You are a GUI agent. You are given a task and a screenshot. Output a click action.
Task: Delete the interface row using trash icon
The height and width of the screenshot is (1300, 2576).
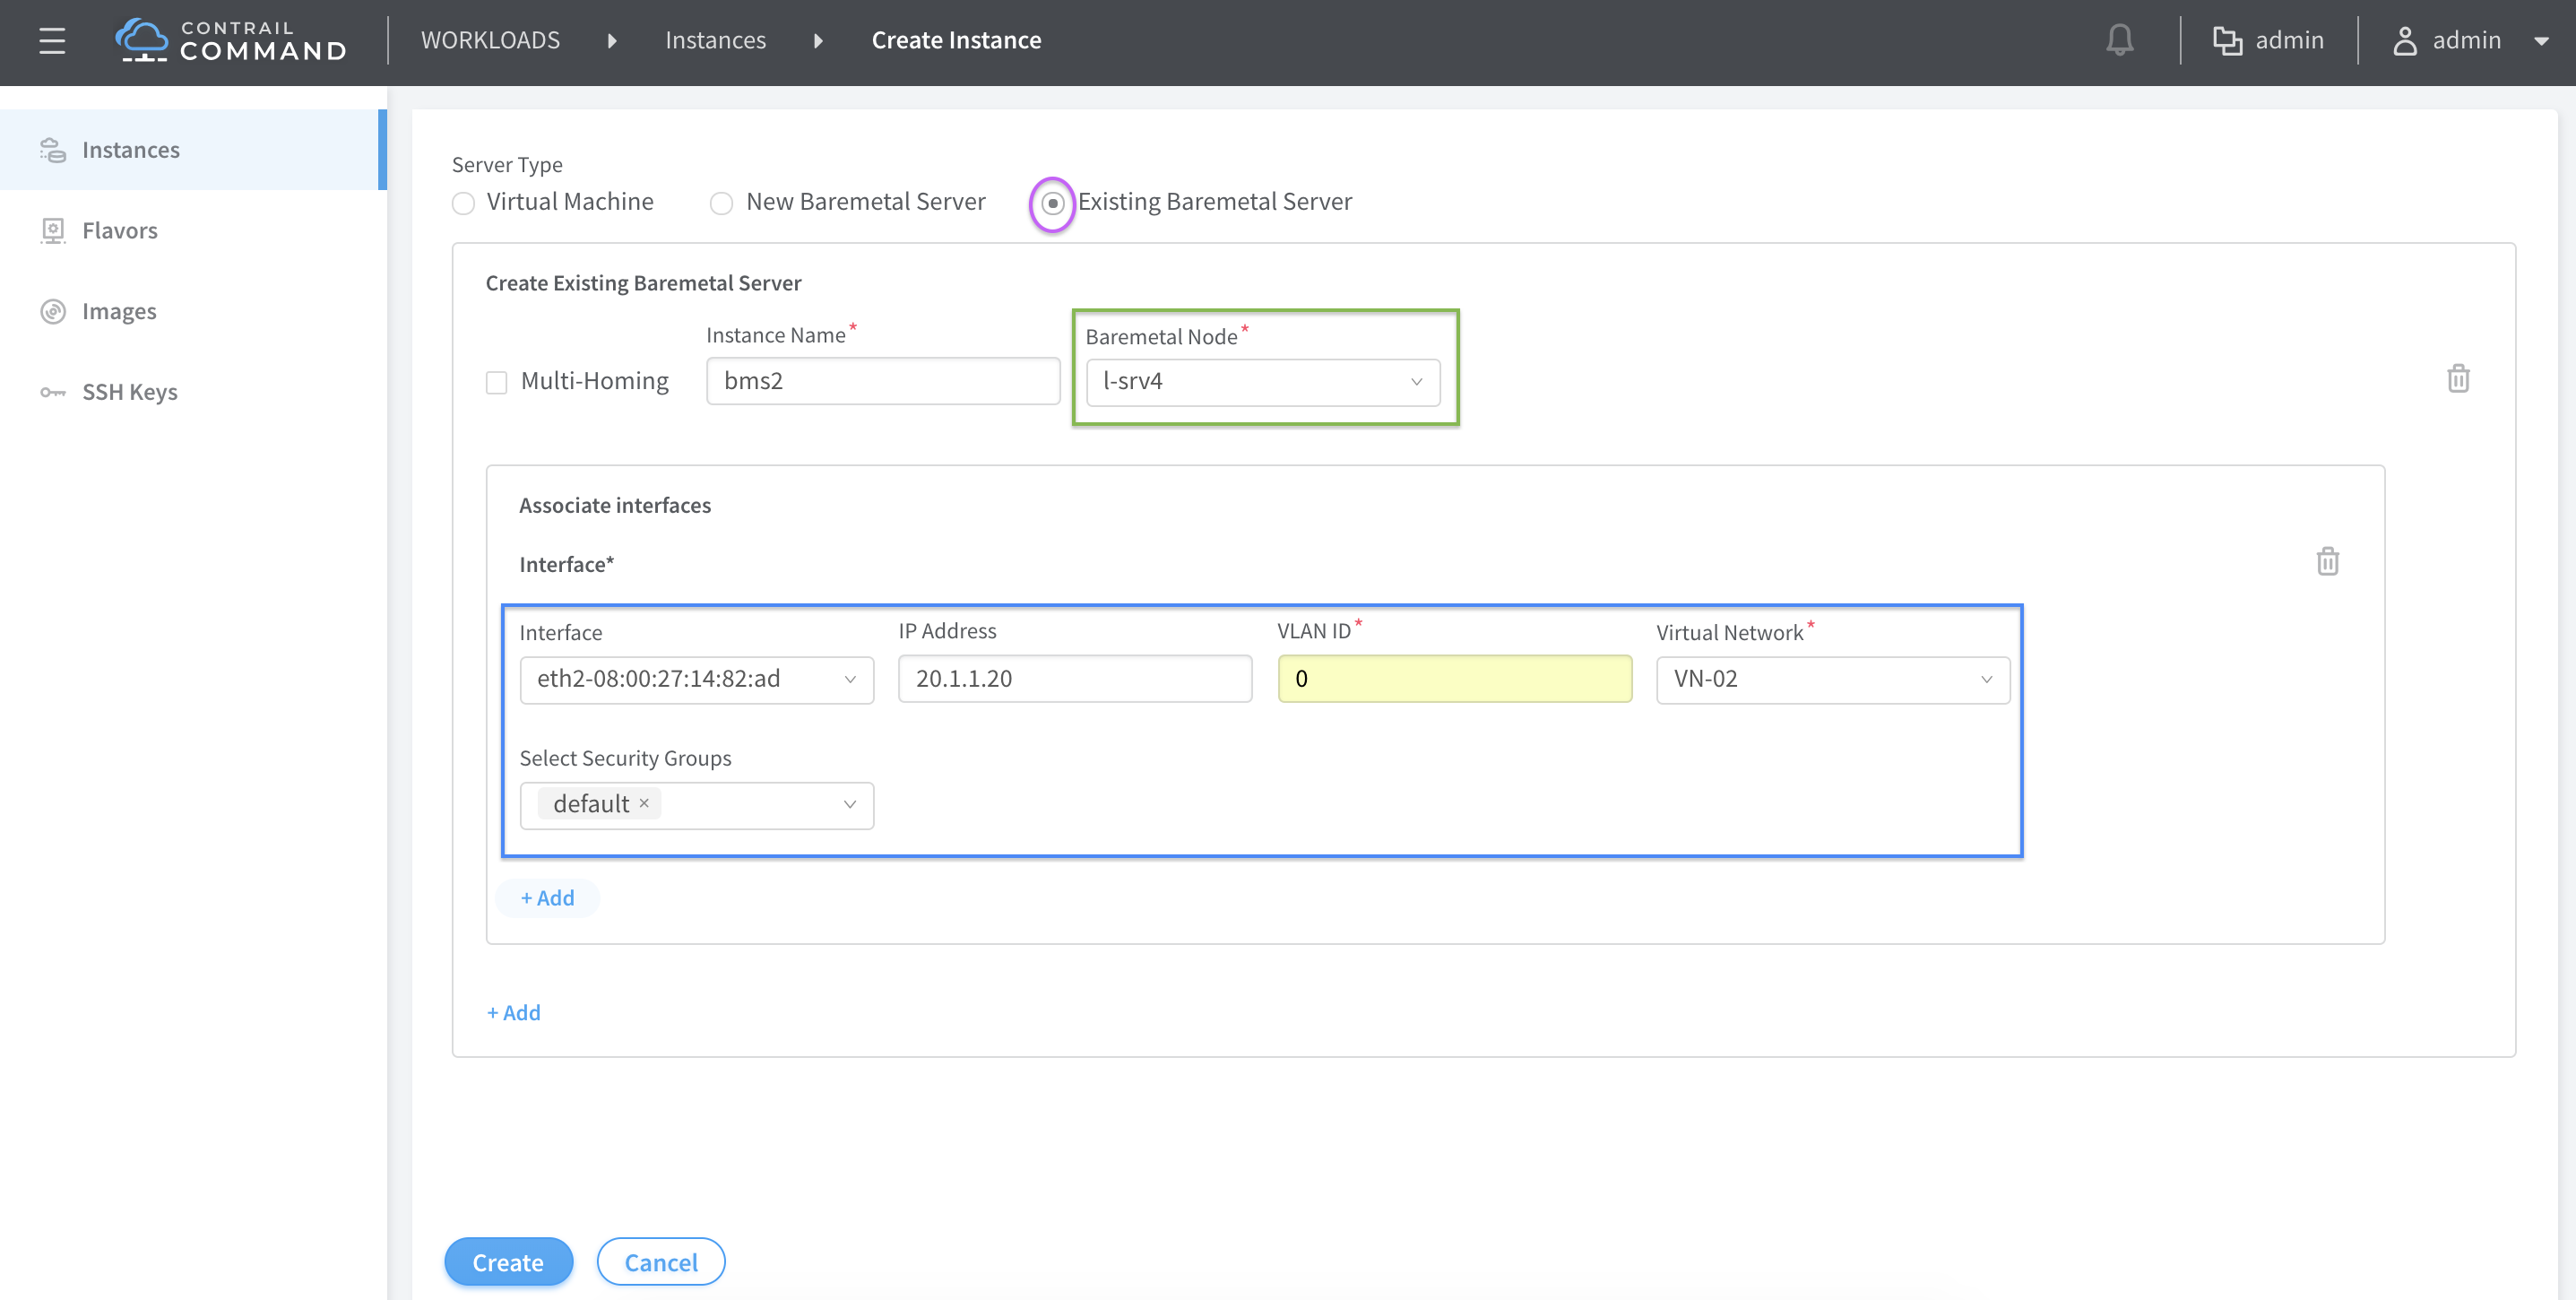[x=2327, y=561]
